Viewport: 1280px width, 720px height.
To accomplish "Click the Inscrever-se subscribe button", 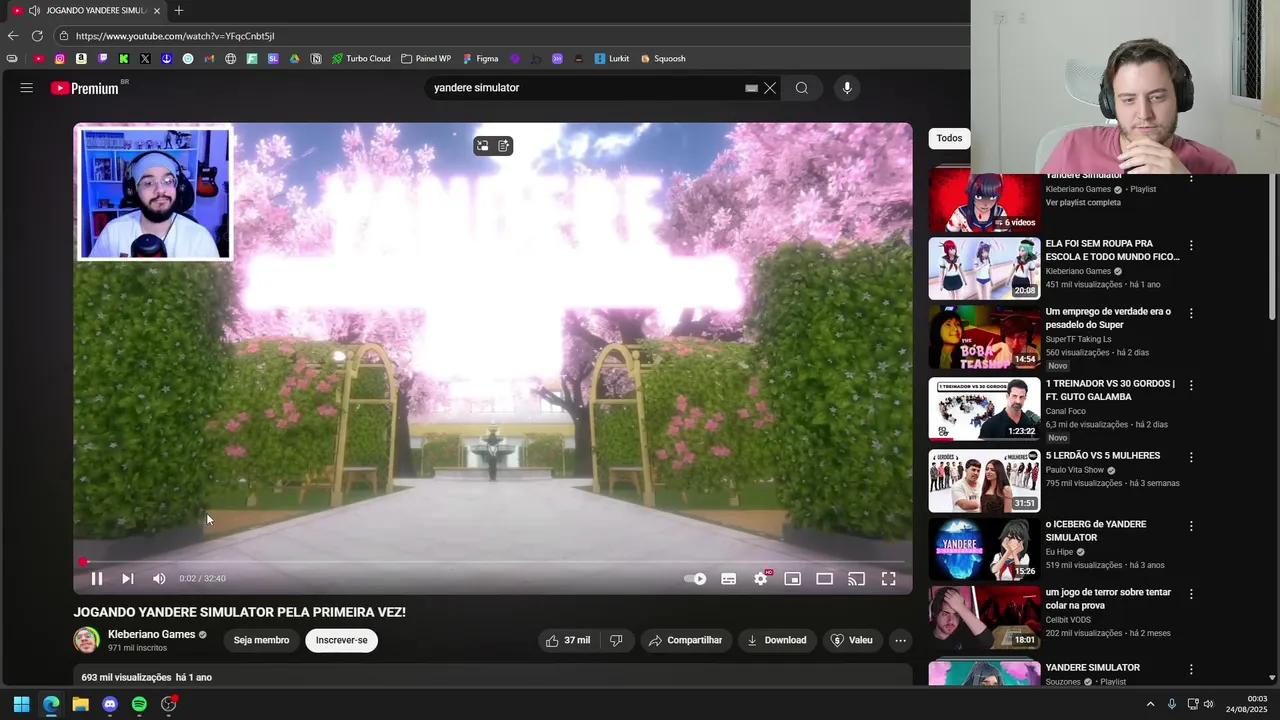I will (x=341, y=640).
